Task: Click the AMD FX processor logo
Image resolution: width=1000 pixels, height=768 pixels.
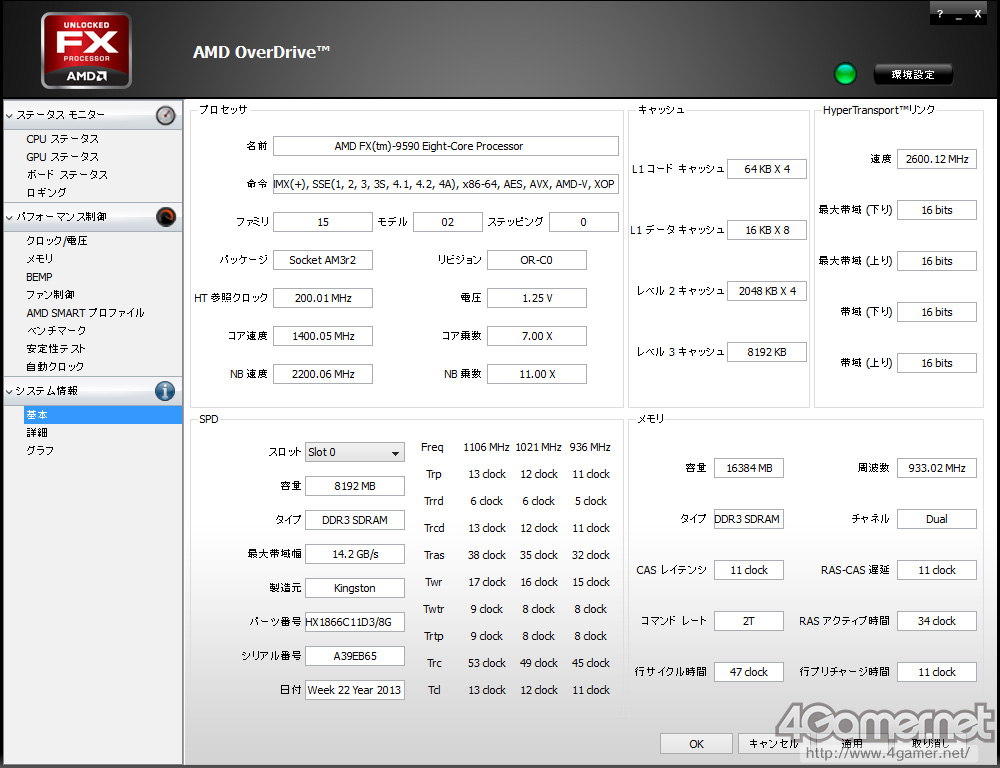Action: [x=86, y=50]
